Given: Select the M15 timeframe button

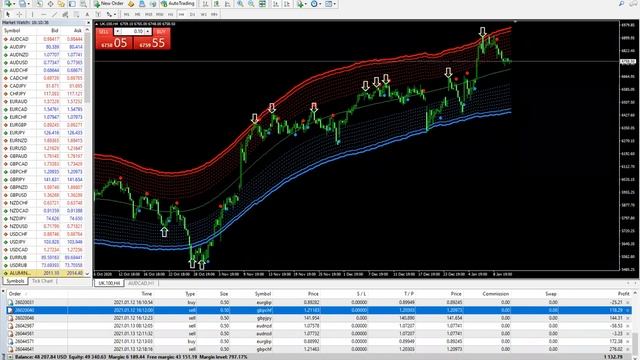Looking at the screenshot, I should click(149, 14).
